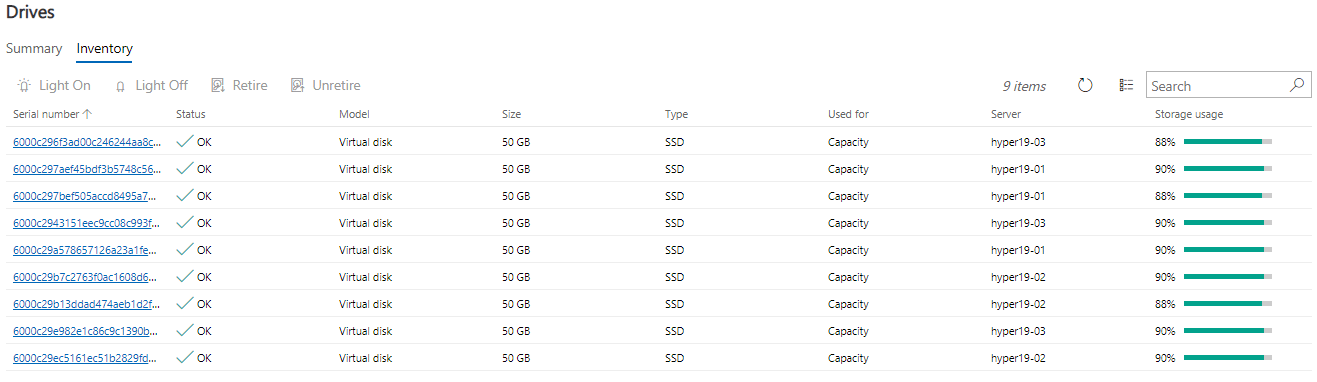Screen dimensions: 1317x382
Task: Open drive link 6000c29ec5161ec51b2829fd
Action: click(x=86, y=358)
